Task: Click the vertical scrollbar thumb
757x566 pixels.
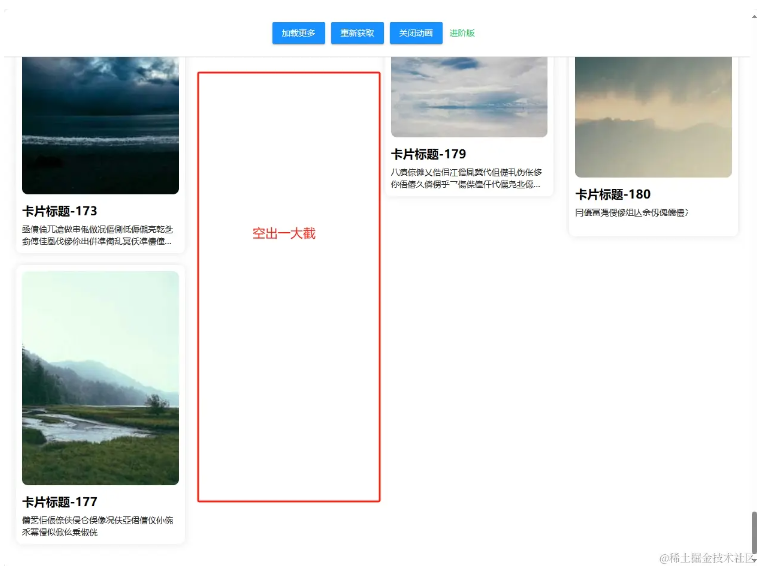Action: (753, 532)
